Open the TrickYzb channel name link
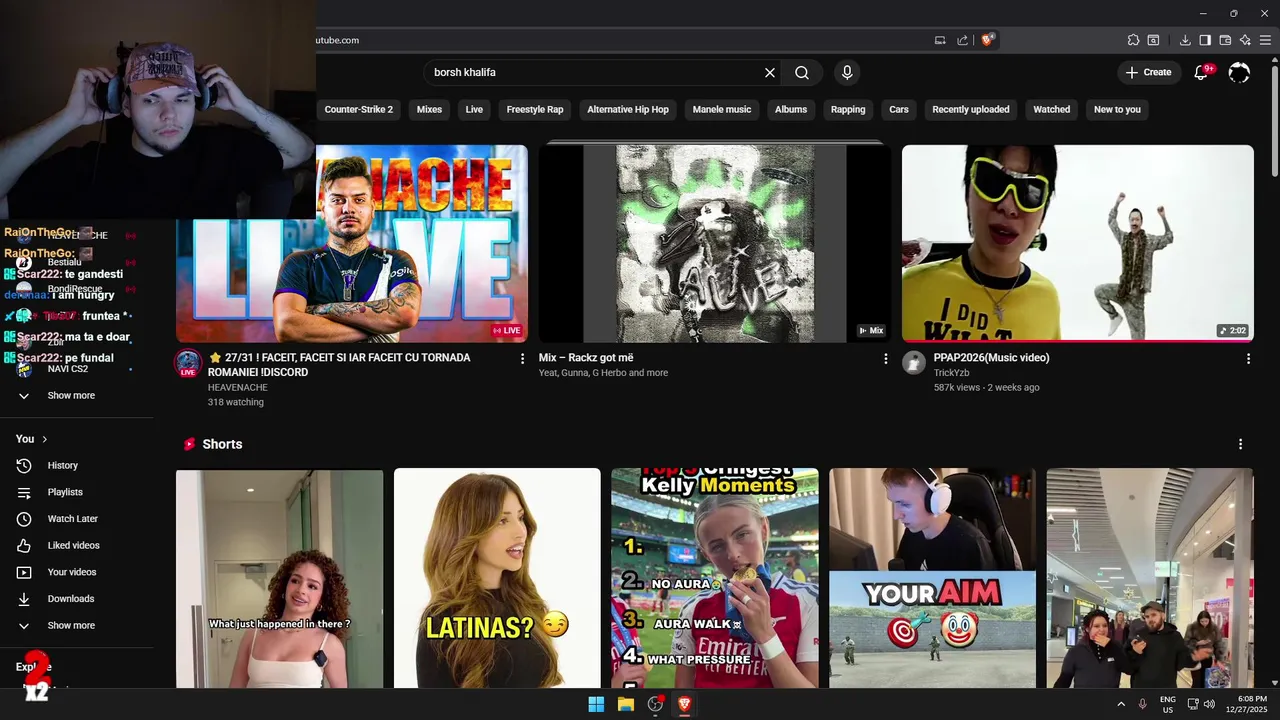1280x720 pixels. point(953,373)
